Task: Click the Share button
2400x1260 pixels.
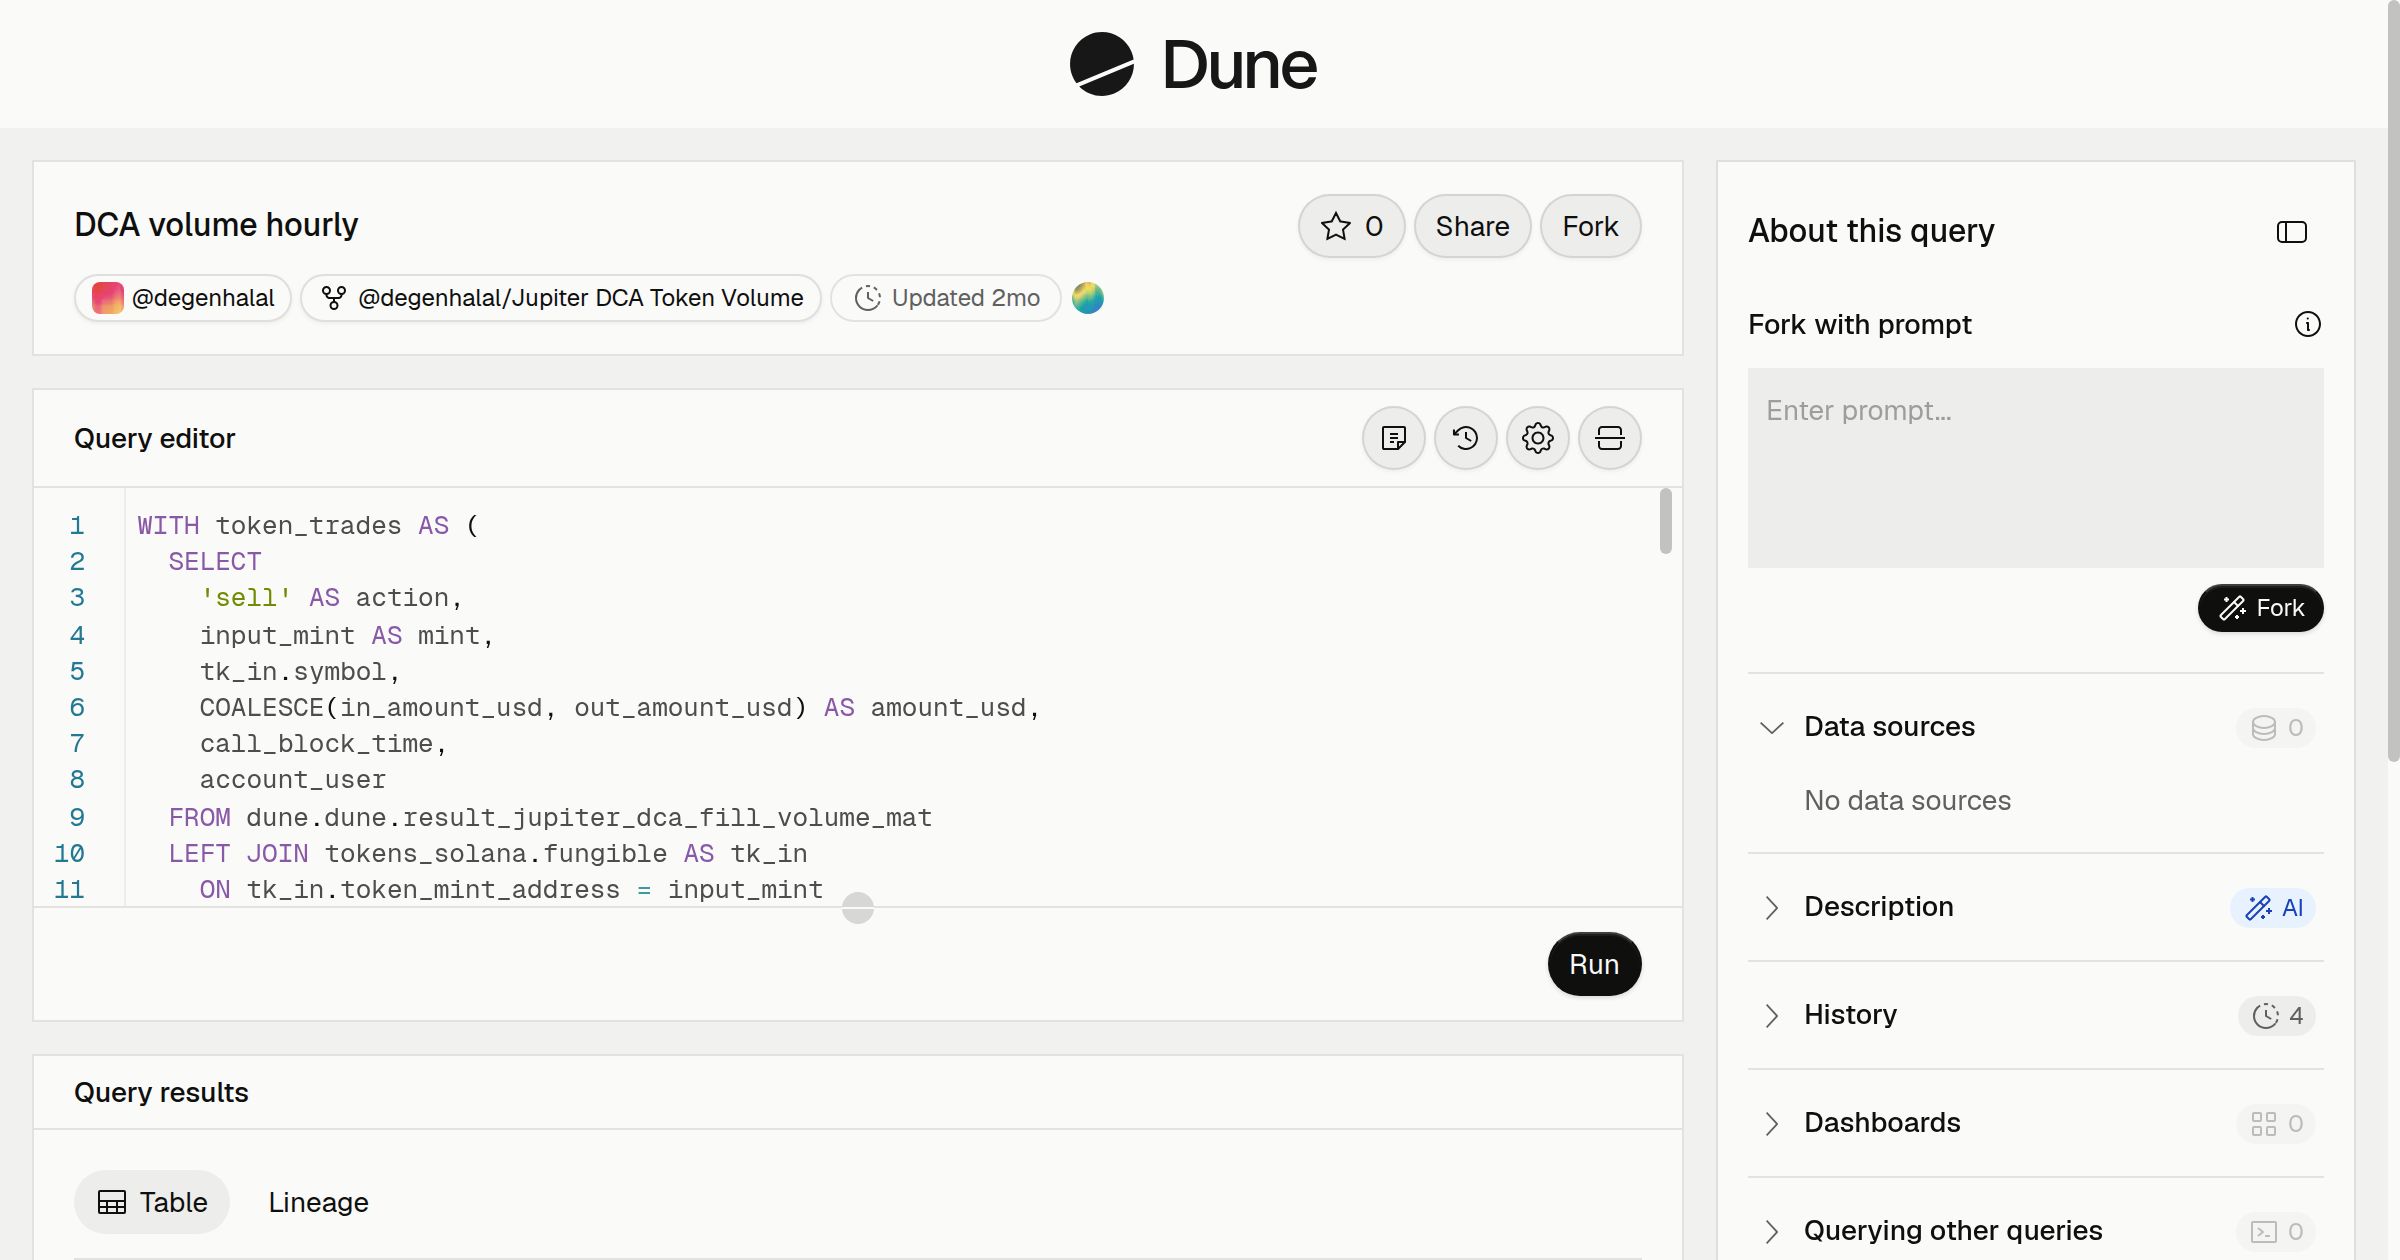Action: pos(1472,226)
